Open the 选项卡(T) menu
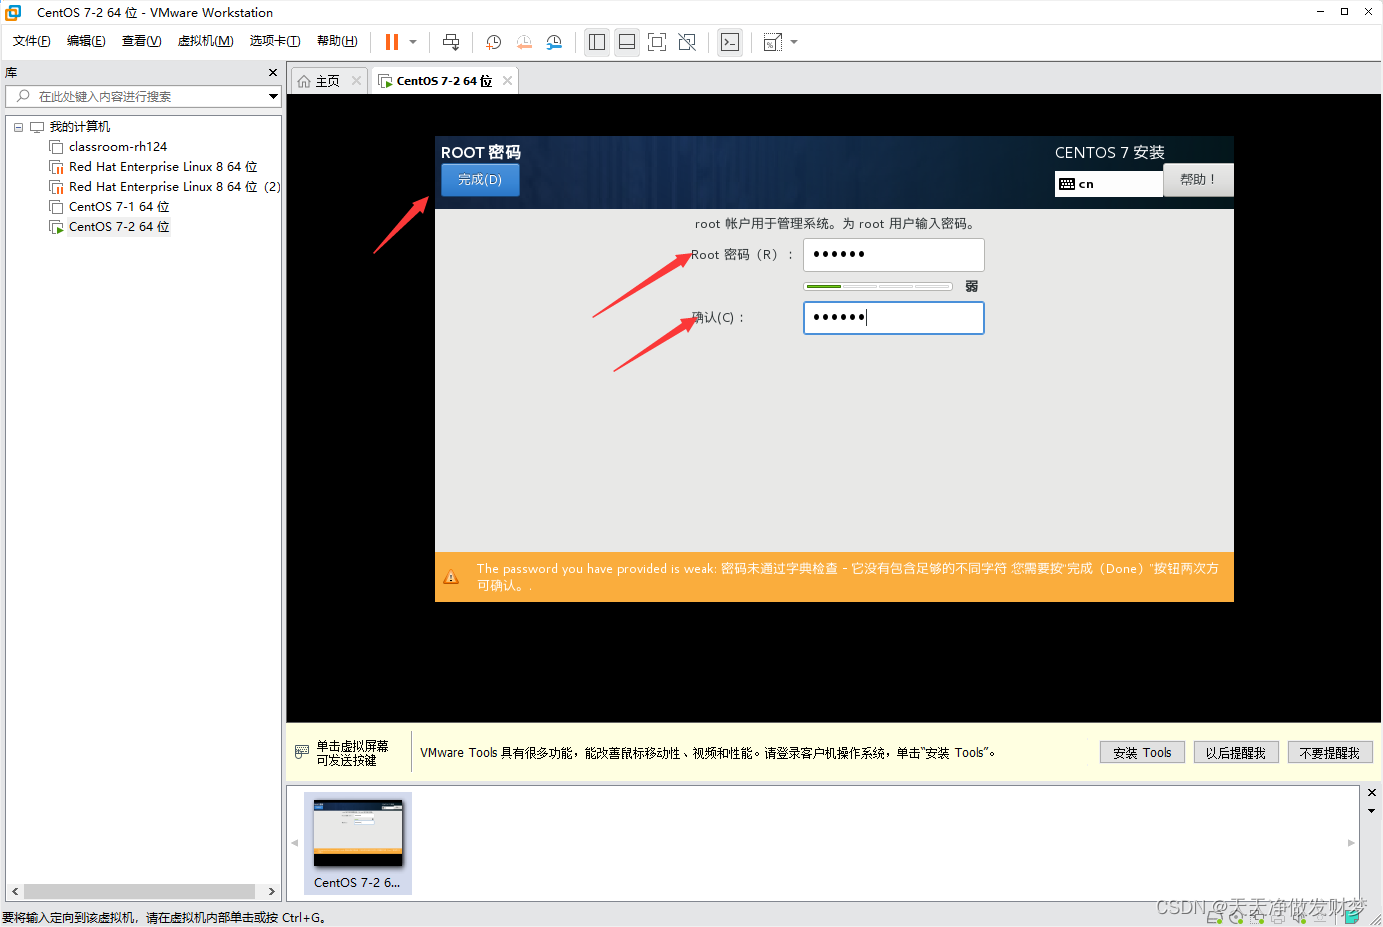The height and width of the screenshot is (927, 1383). [x=275, y=41]
